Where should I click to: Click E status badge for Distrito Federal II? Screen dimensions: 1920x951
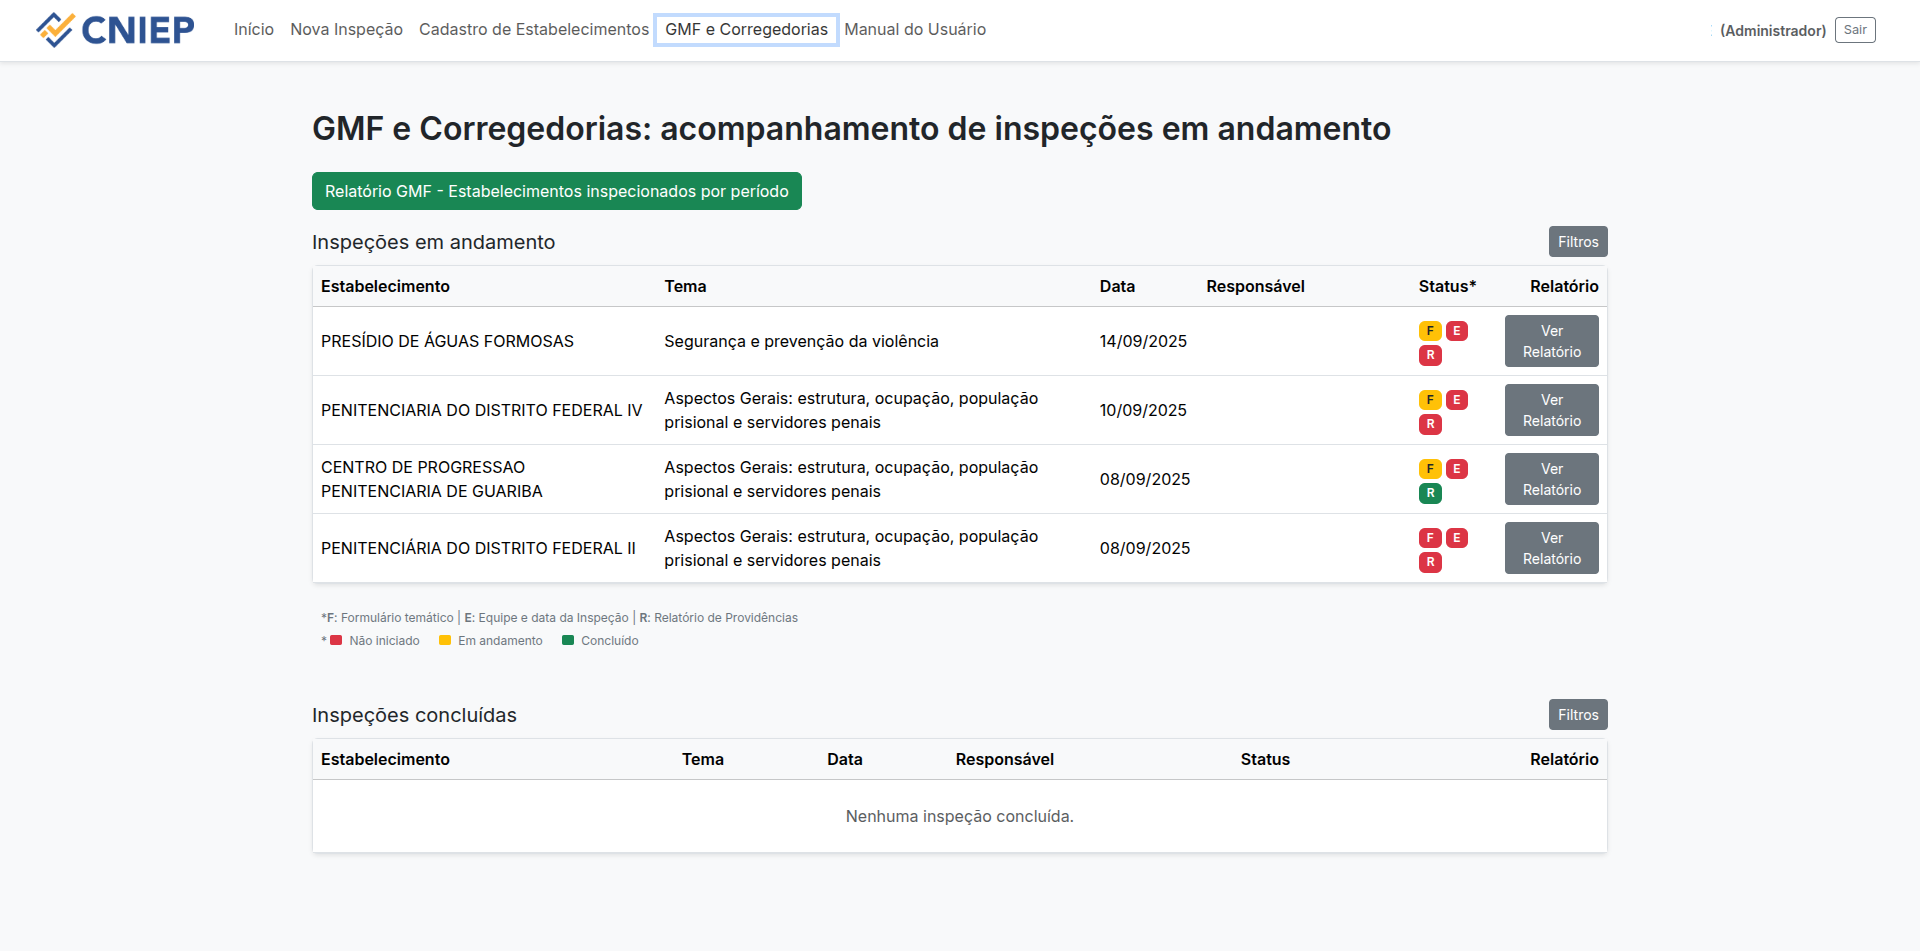[1457, 538]
